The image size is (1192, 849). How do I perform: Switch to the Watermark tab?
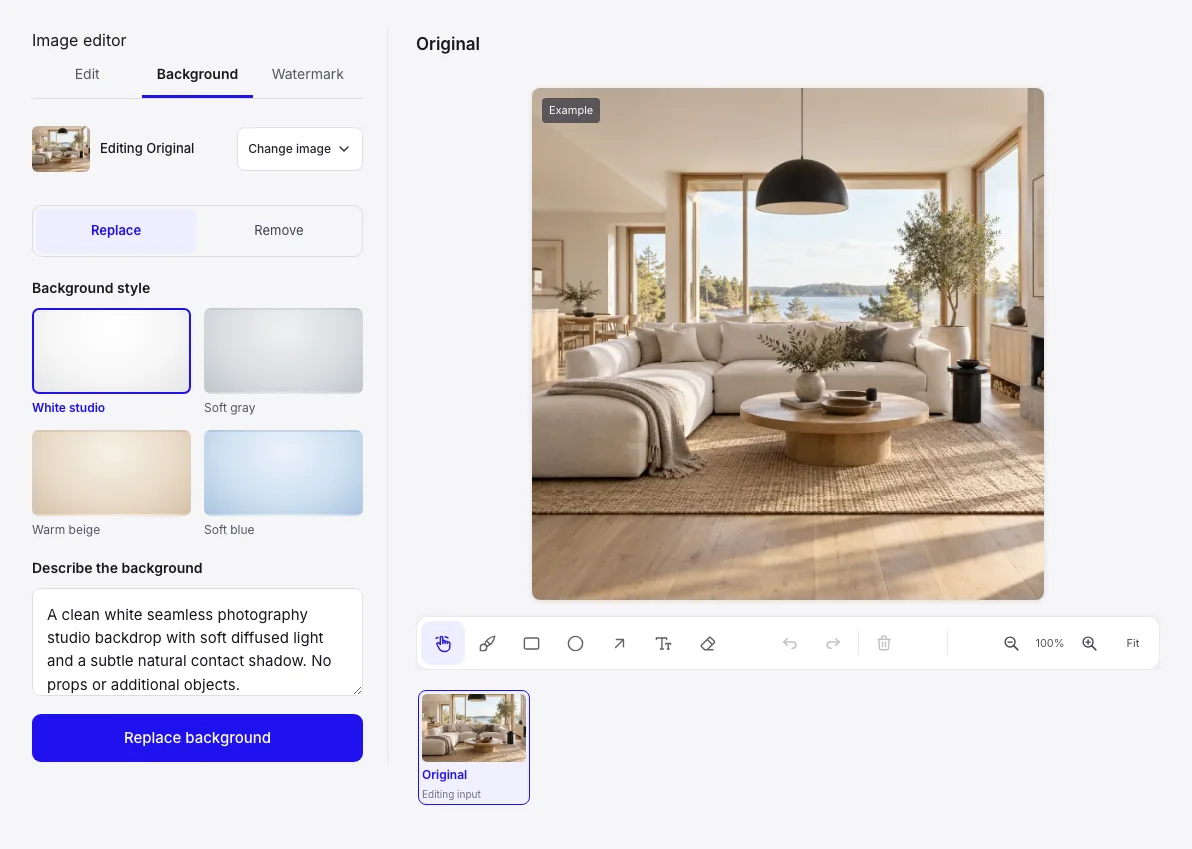tap(308, 74)
